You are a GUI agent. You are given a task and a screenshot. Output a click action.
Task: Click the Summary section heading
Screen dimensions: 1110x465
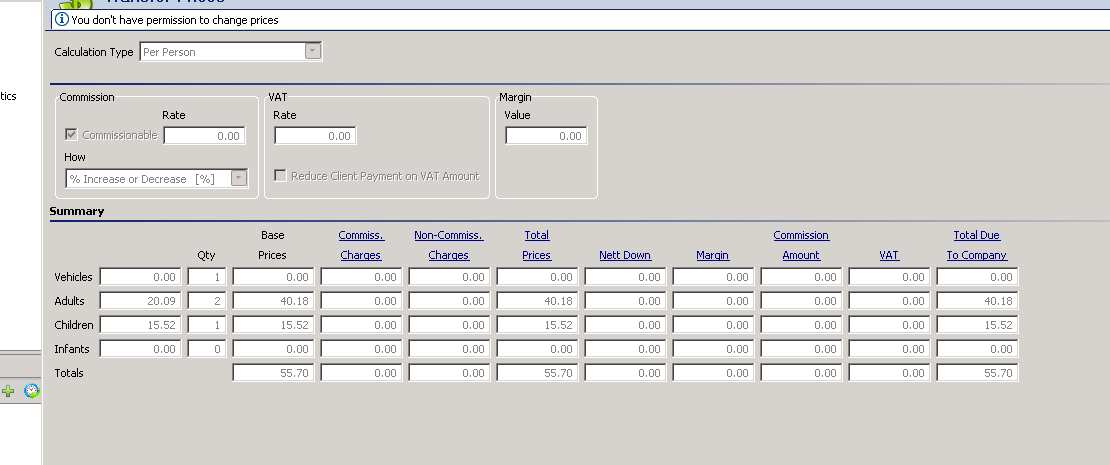point(76,211)
